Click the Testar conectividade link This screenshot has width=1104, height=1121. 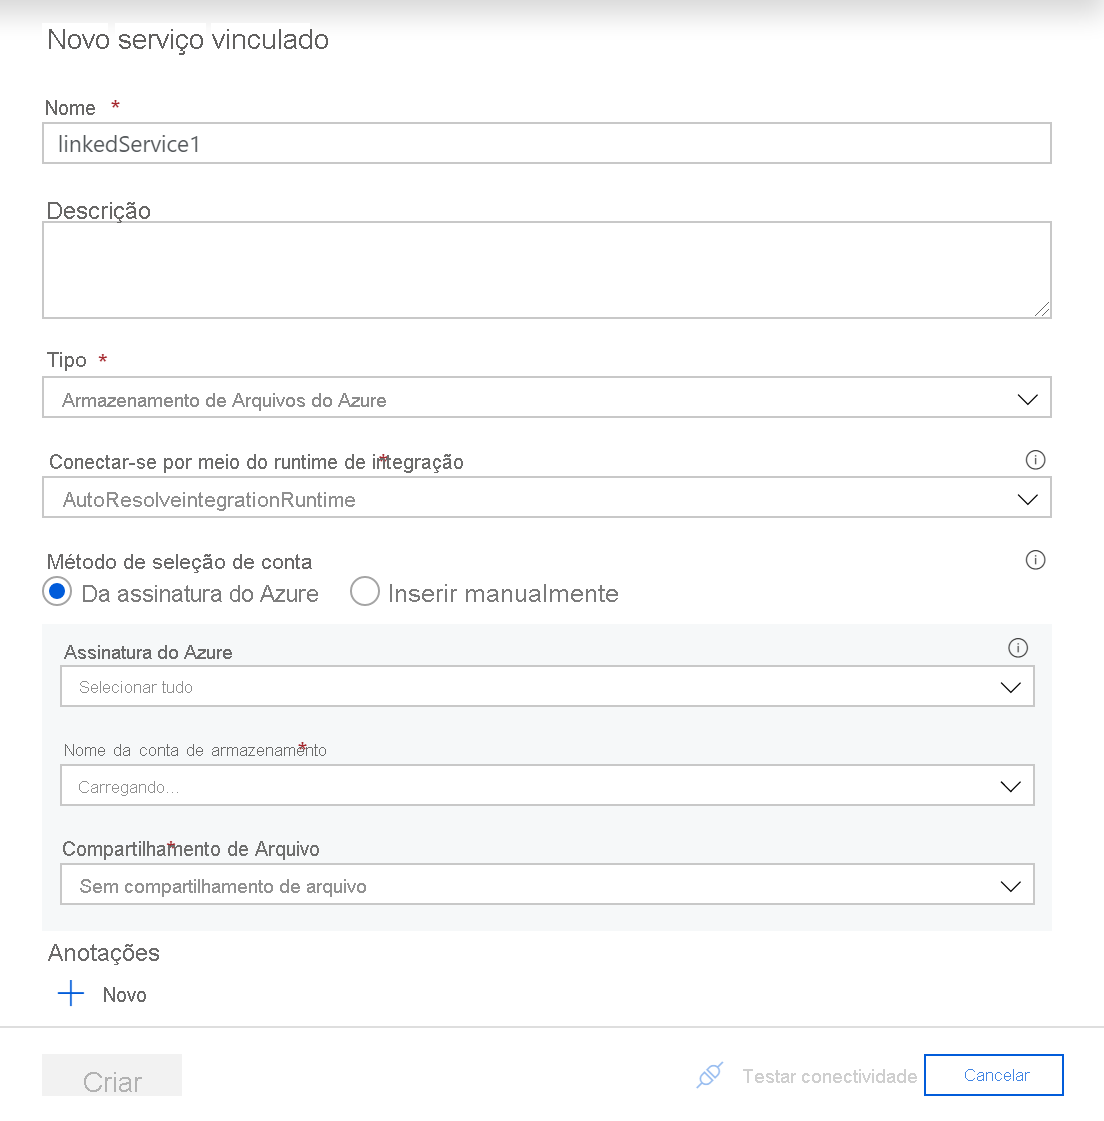[x=829, y=1076]
